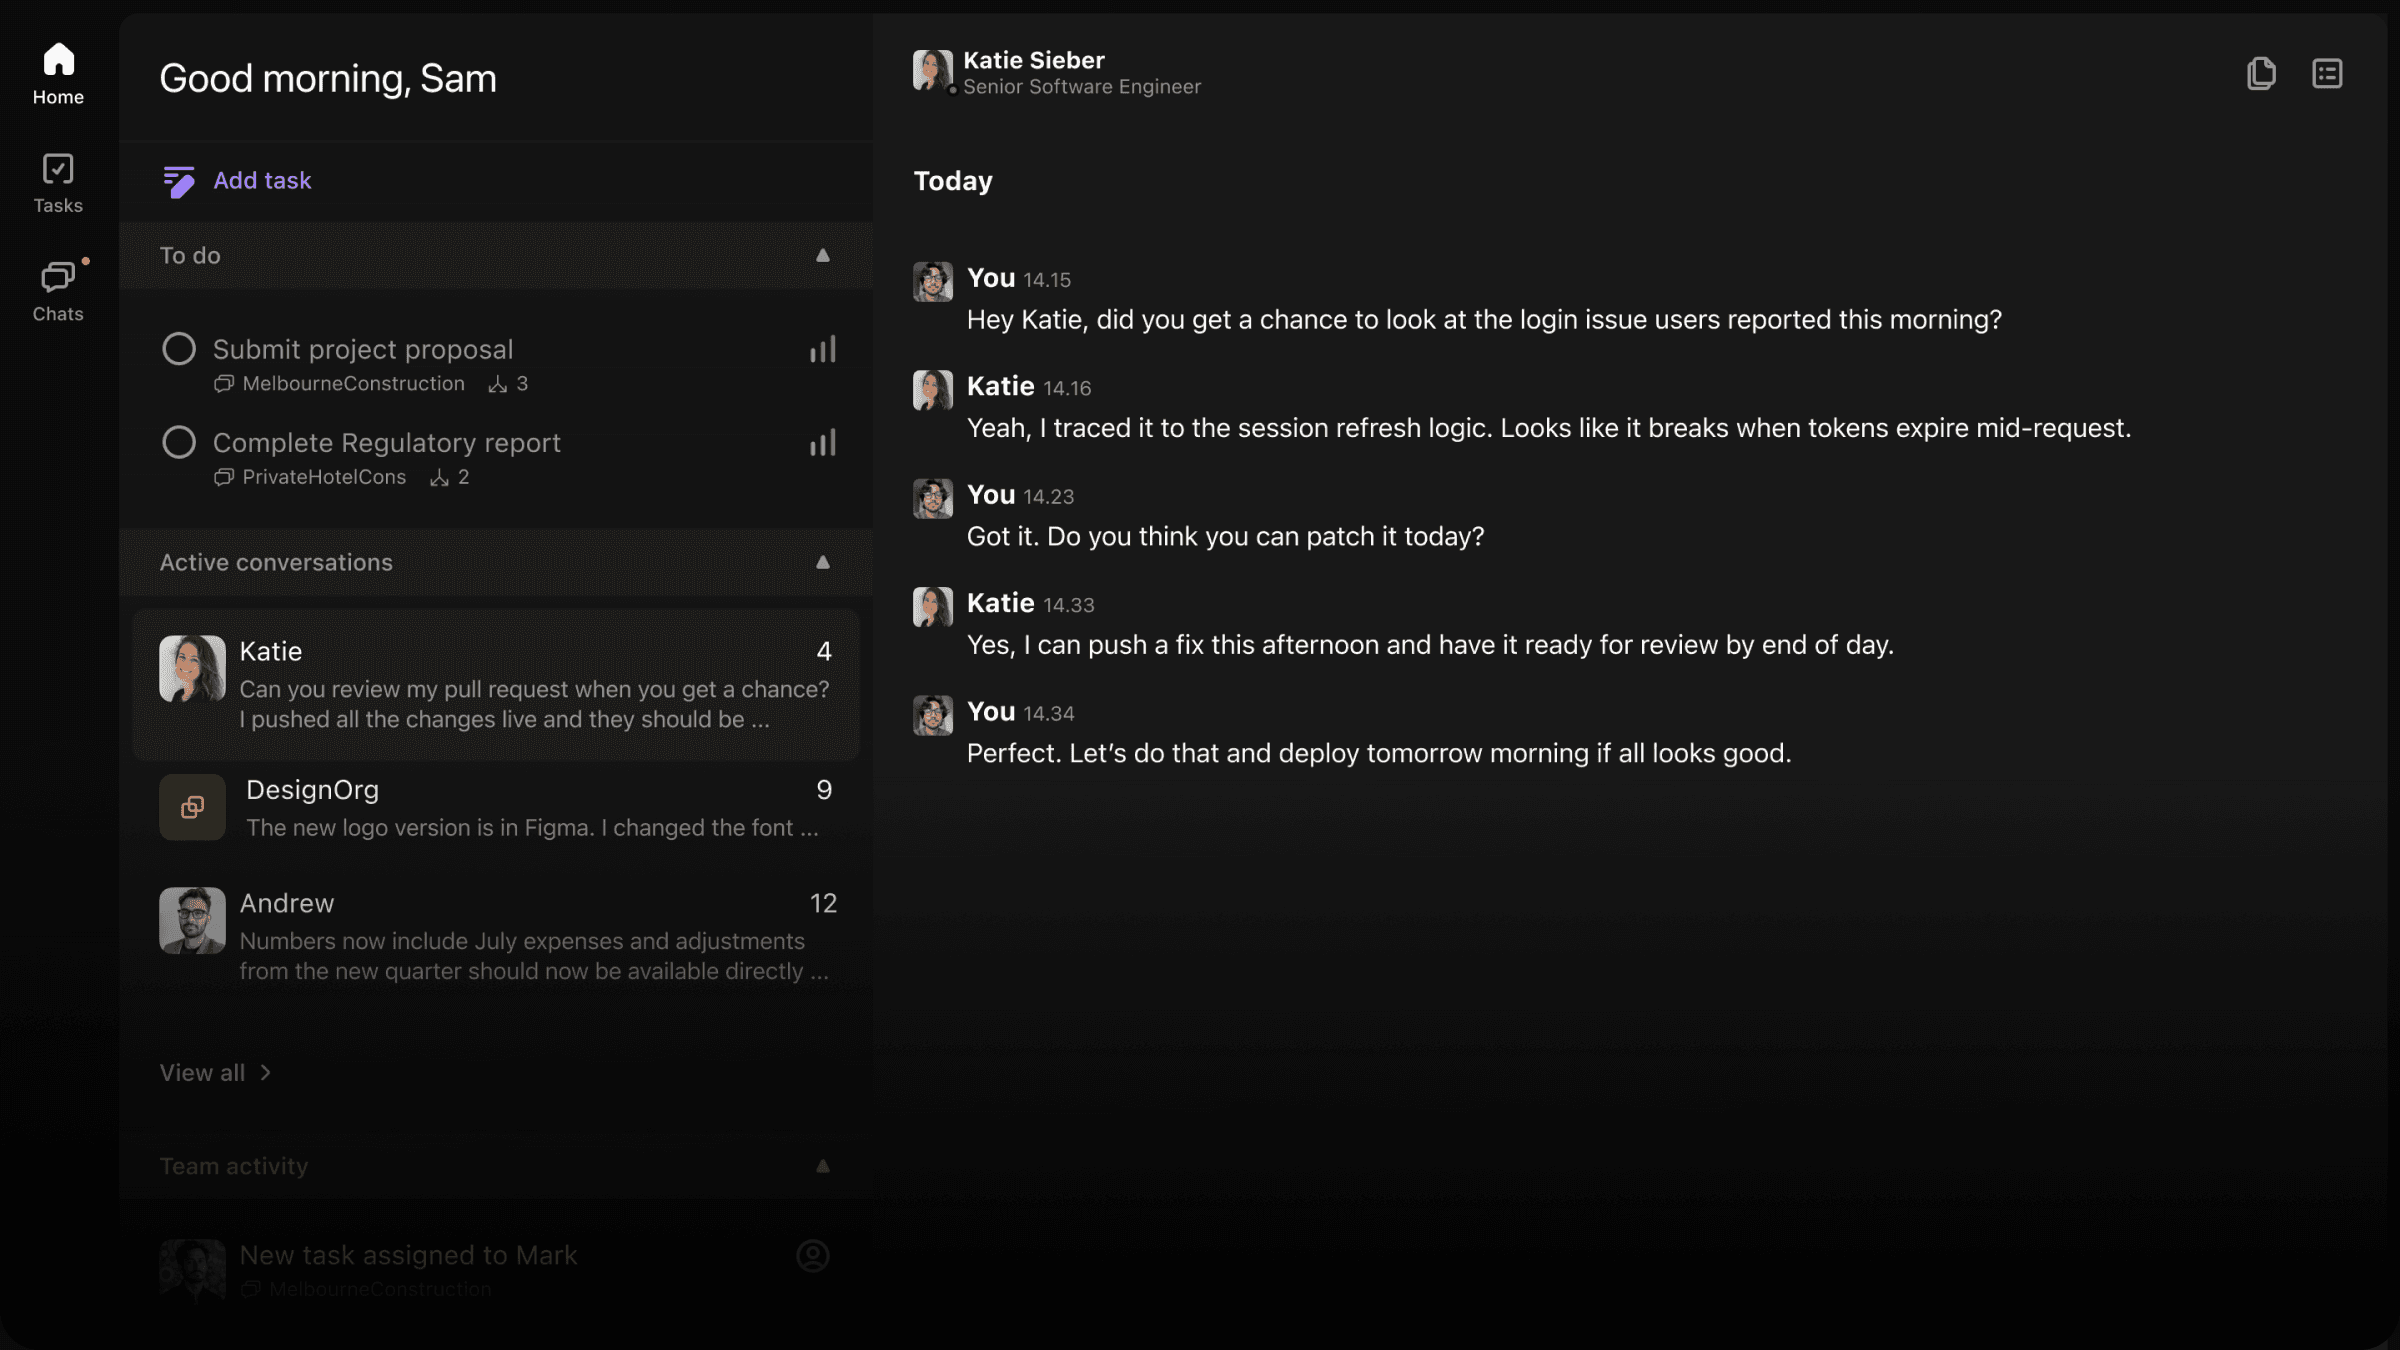Click the View all link
Screen dimensions: 2400x1350
[213, 1072]
